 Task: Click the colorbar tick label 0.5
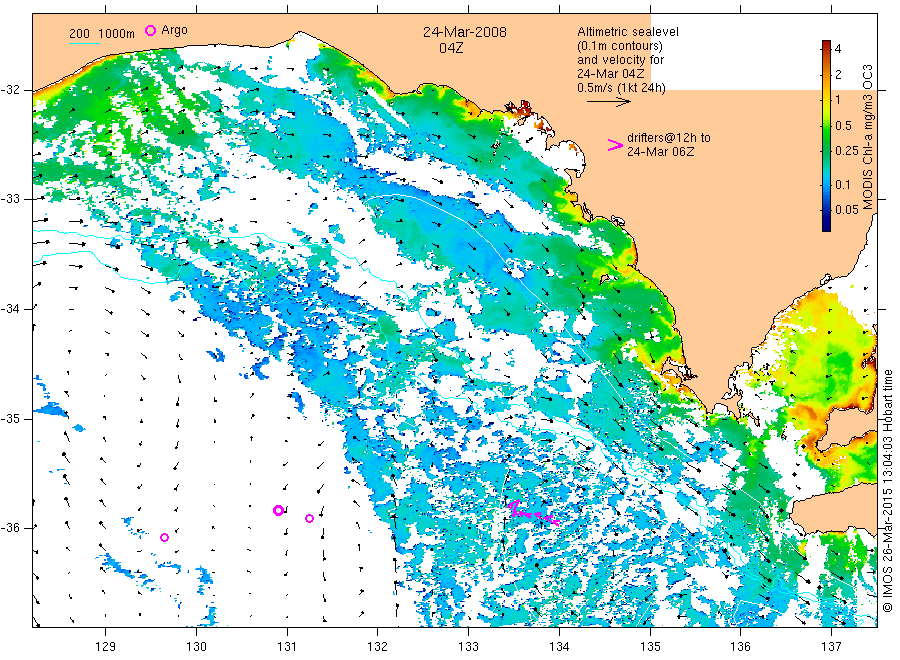pos(844,126)
